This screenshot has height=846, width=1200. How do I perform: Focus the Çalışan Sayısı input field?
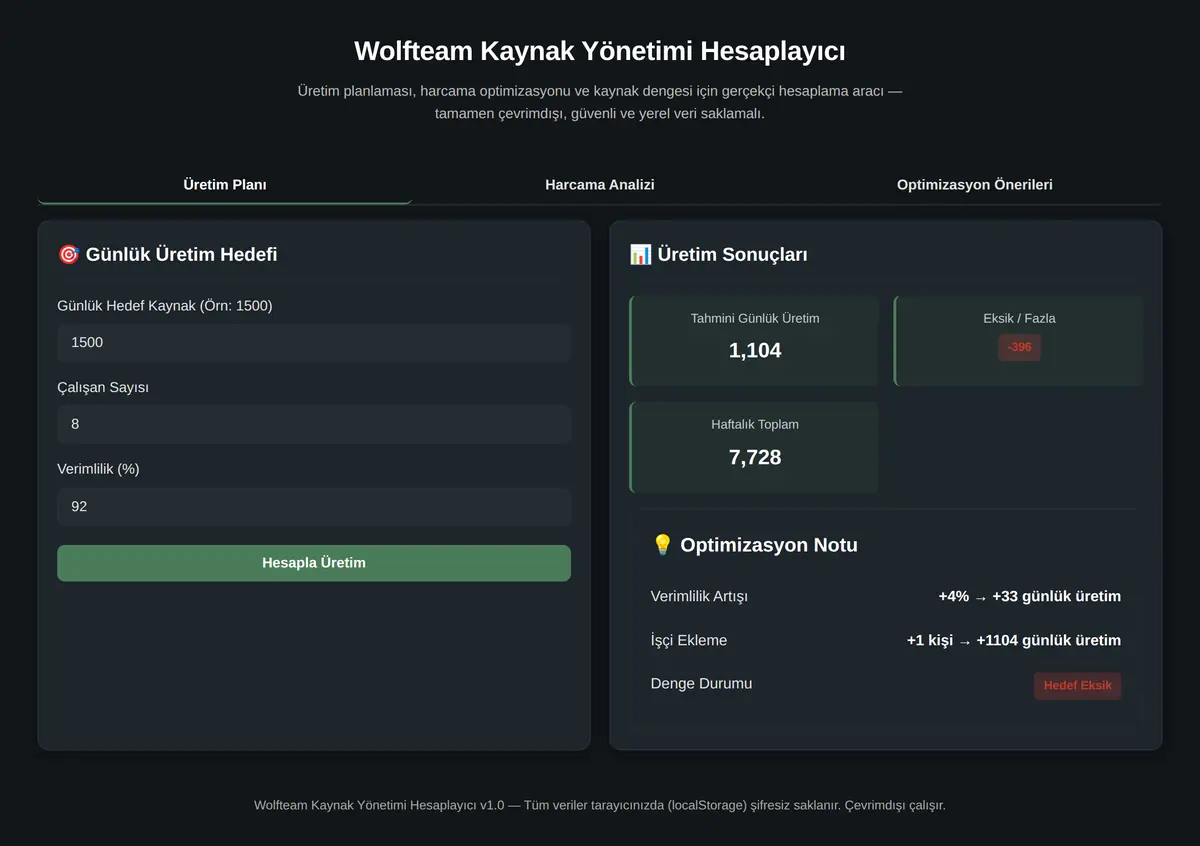(x=314, y=424)
